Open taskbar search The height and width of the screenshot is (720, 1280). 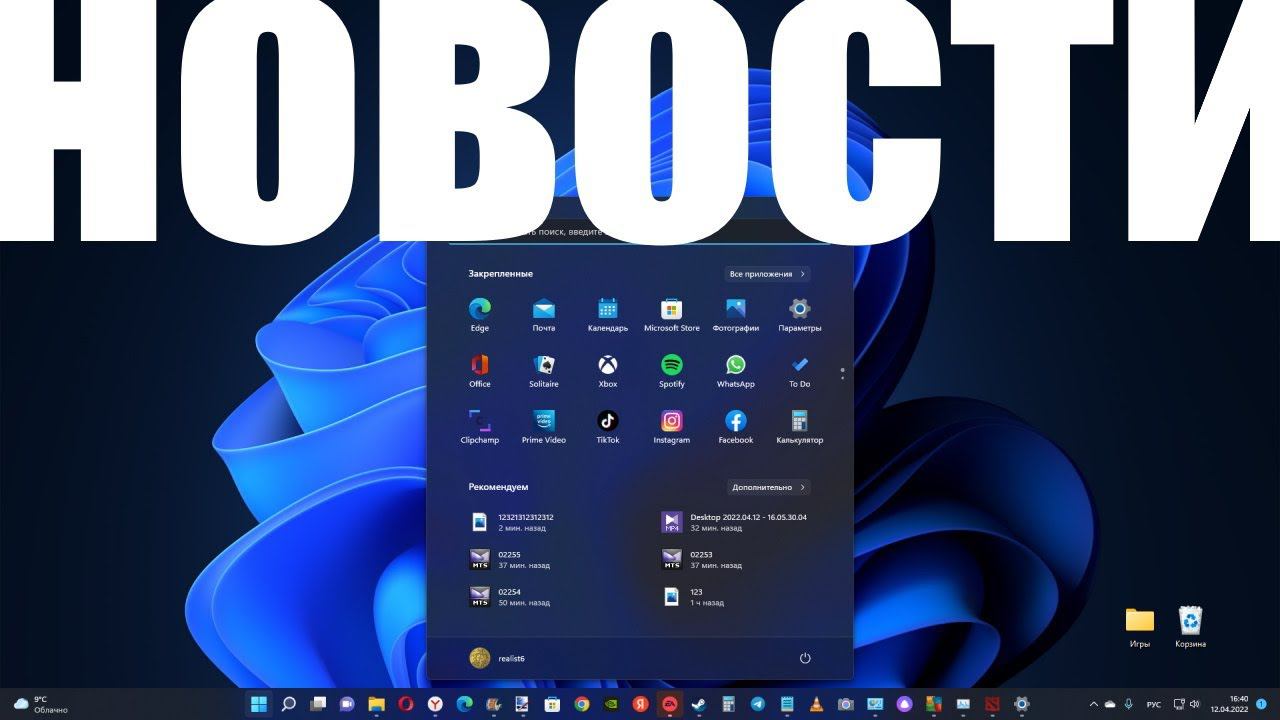click(x=288, y=704)
